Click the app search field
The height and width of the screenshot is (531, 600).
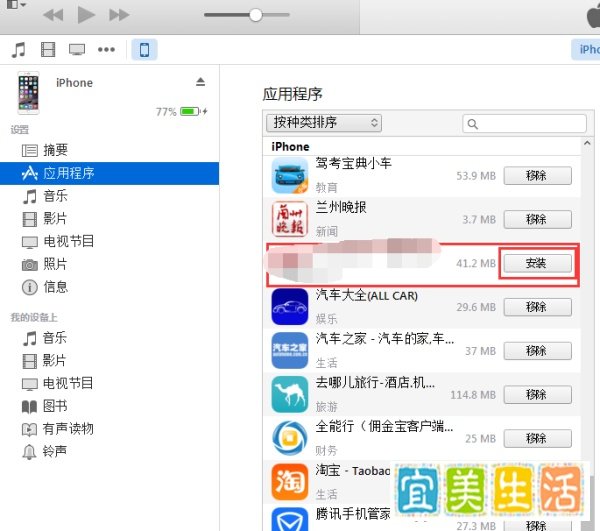pyautogui.click(x=524, y=124)
